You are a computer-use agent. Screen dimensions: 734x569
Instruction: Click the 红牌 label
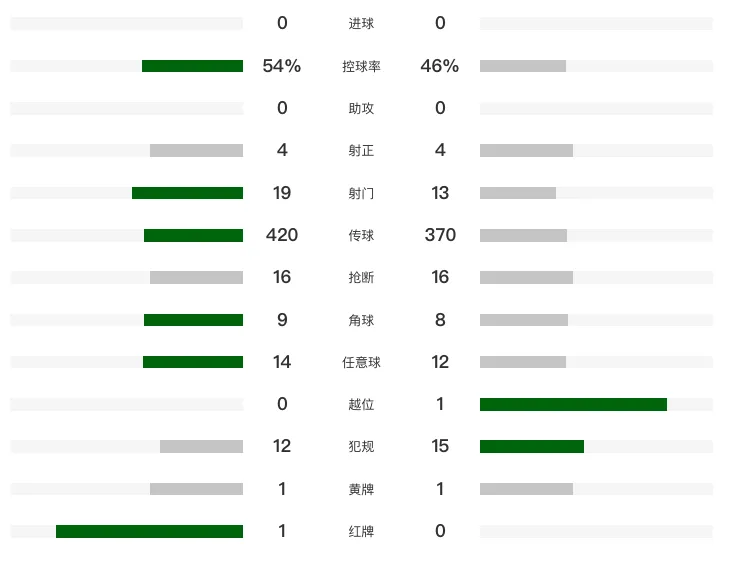click(x=361, y=532)
